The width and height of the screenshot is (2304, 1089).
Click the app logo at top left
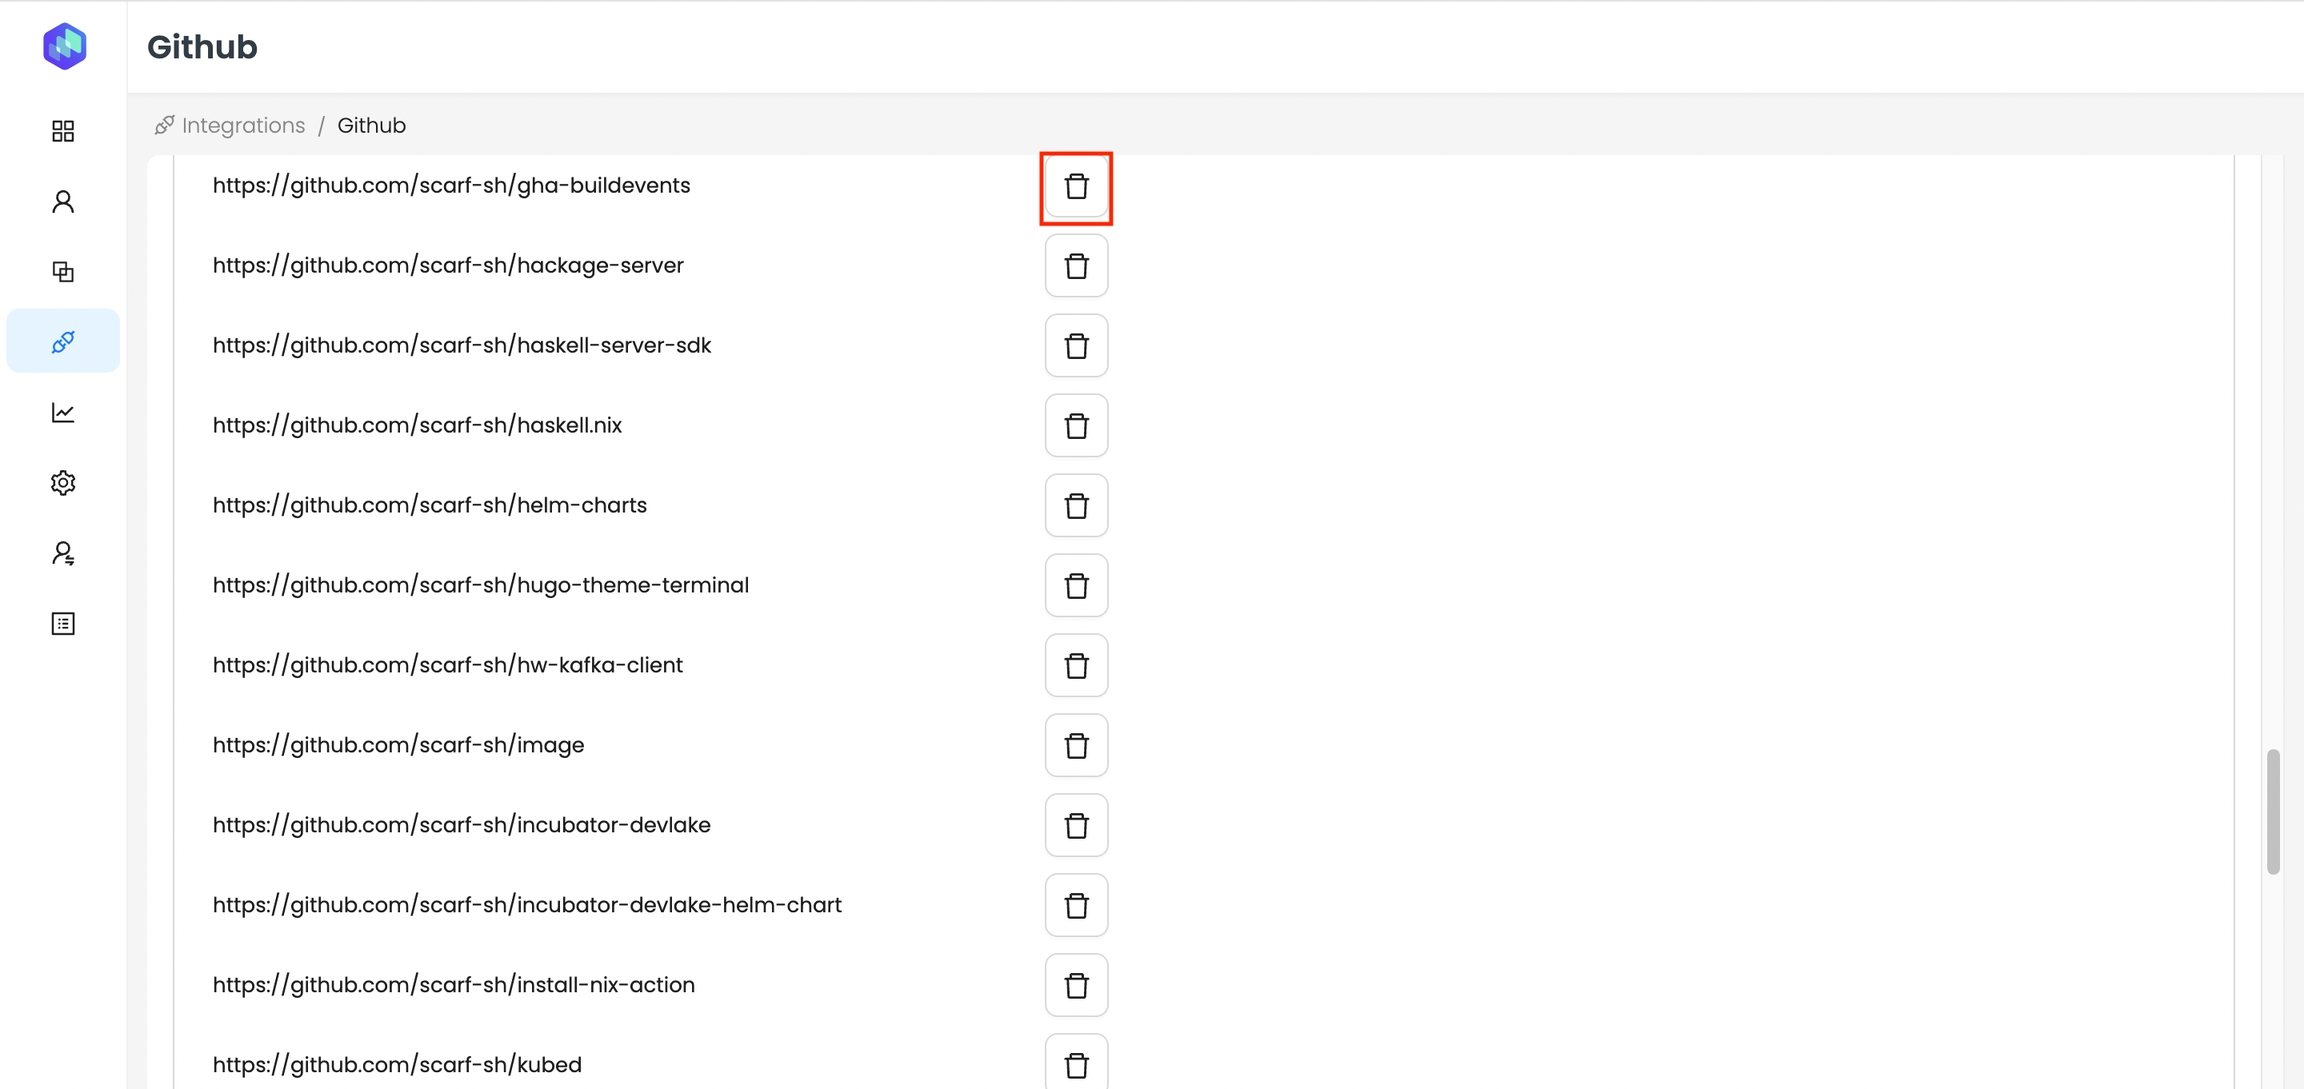coord(65,46)
